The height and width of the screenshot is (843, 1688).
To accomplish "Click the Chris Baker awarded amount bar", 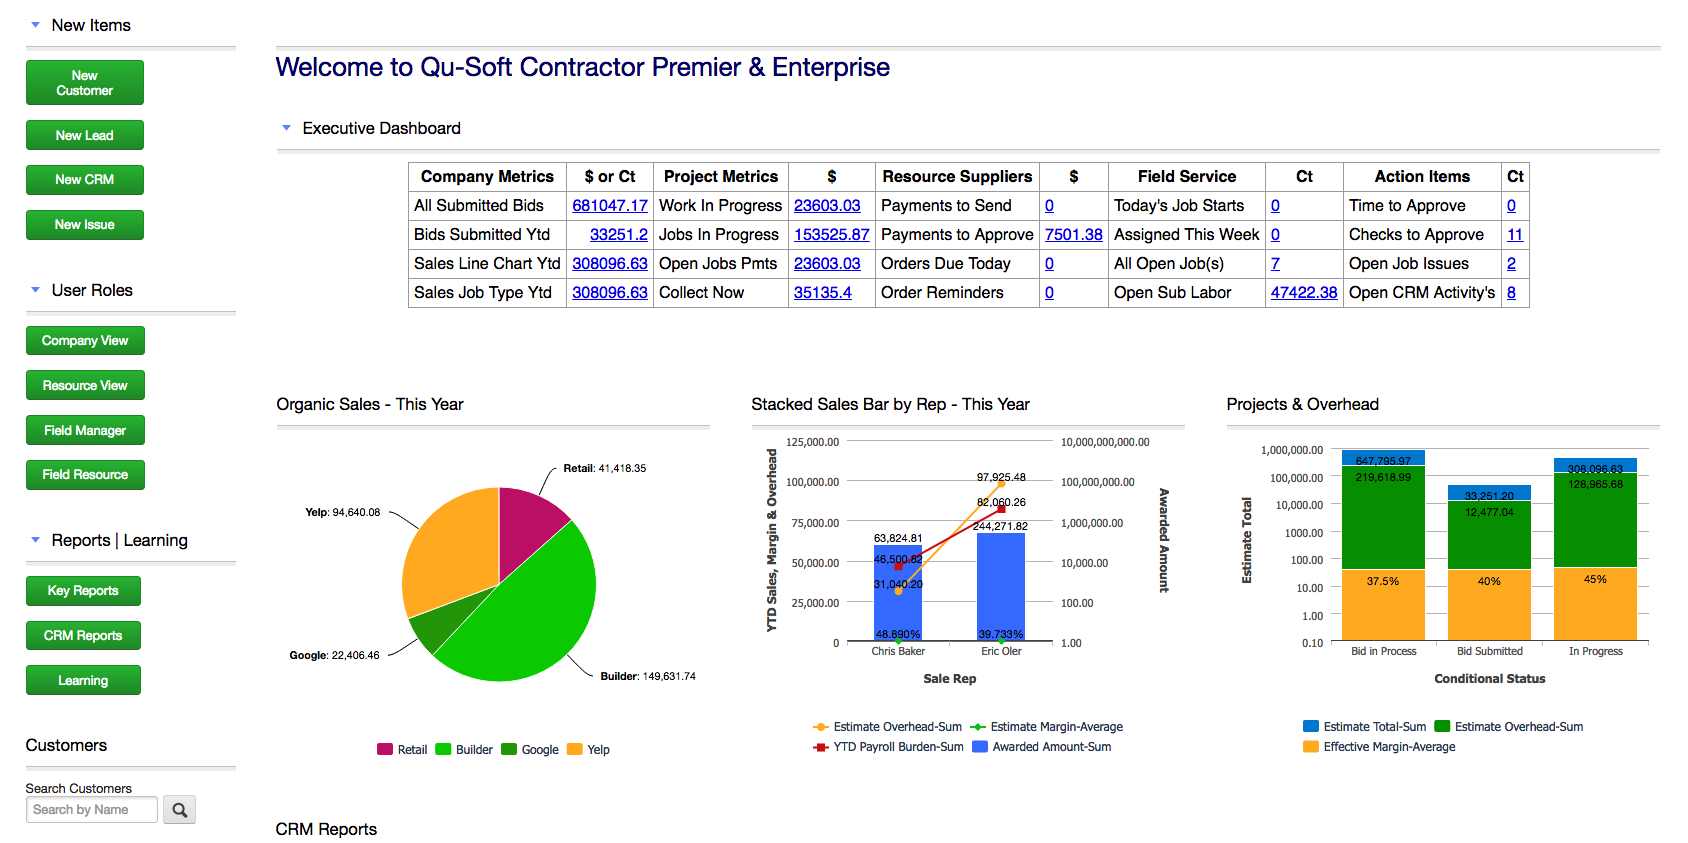I will tap(898, 593).
